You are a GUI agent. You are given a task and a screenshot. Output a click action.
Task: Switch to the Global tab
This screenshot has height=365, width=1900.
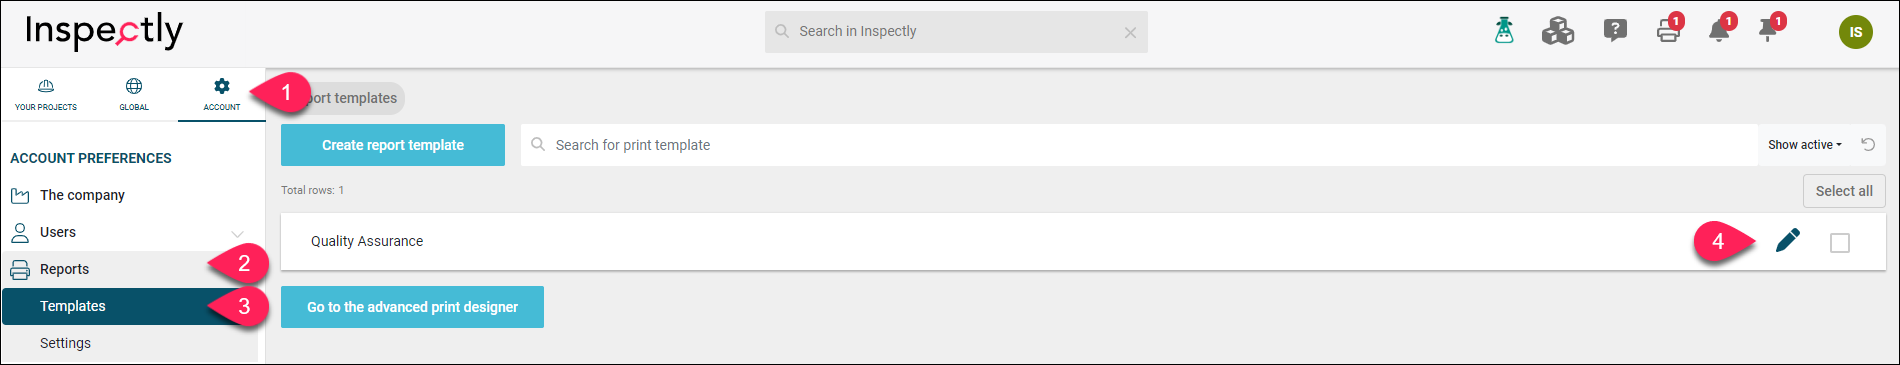click(134, 95)
